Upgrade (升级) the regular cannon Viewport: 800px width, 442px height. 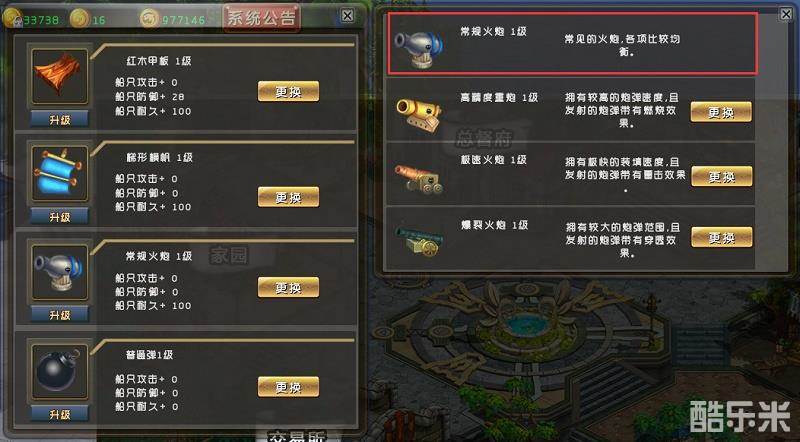click(60, 315)
